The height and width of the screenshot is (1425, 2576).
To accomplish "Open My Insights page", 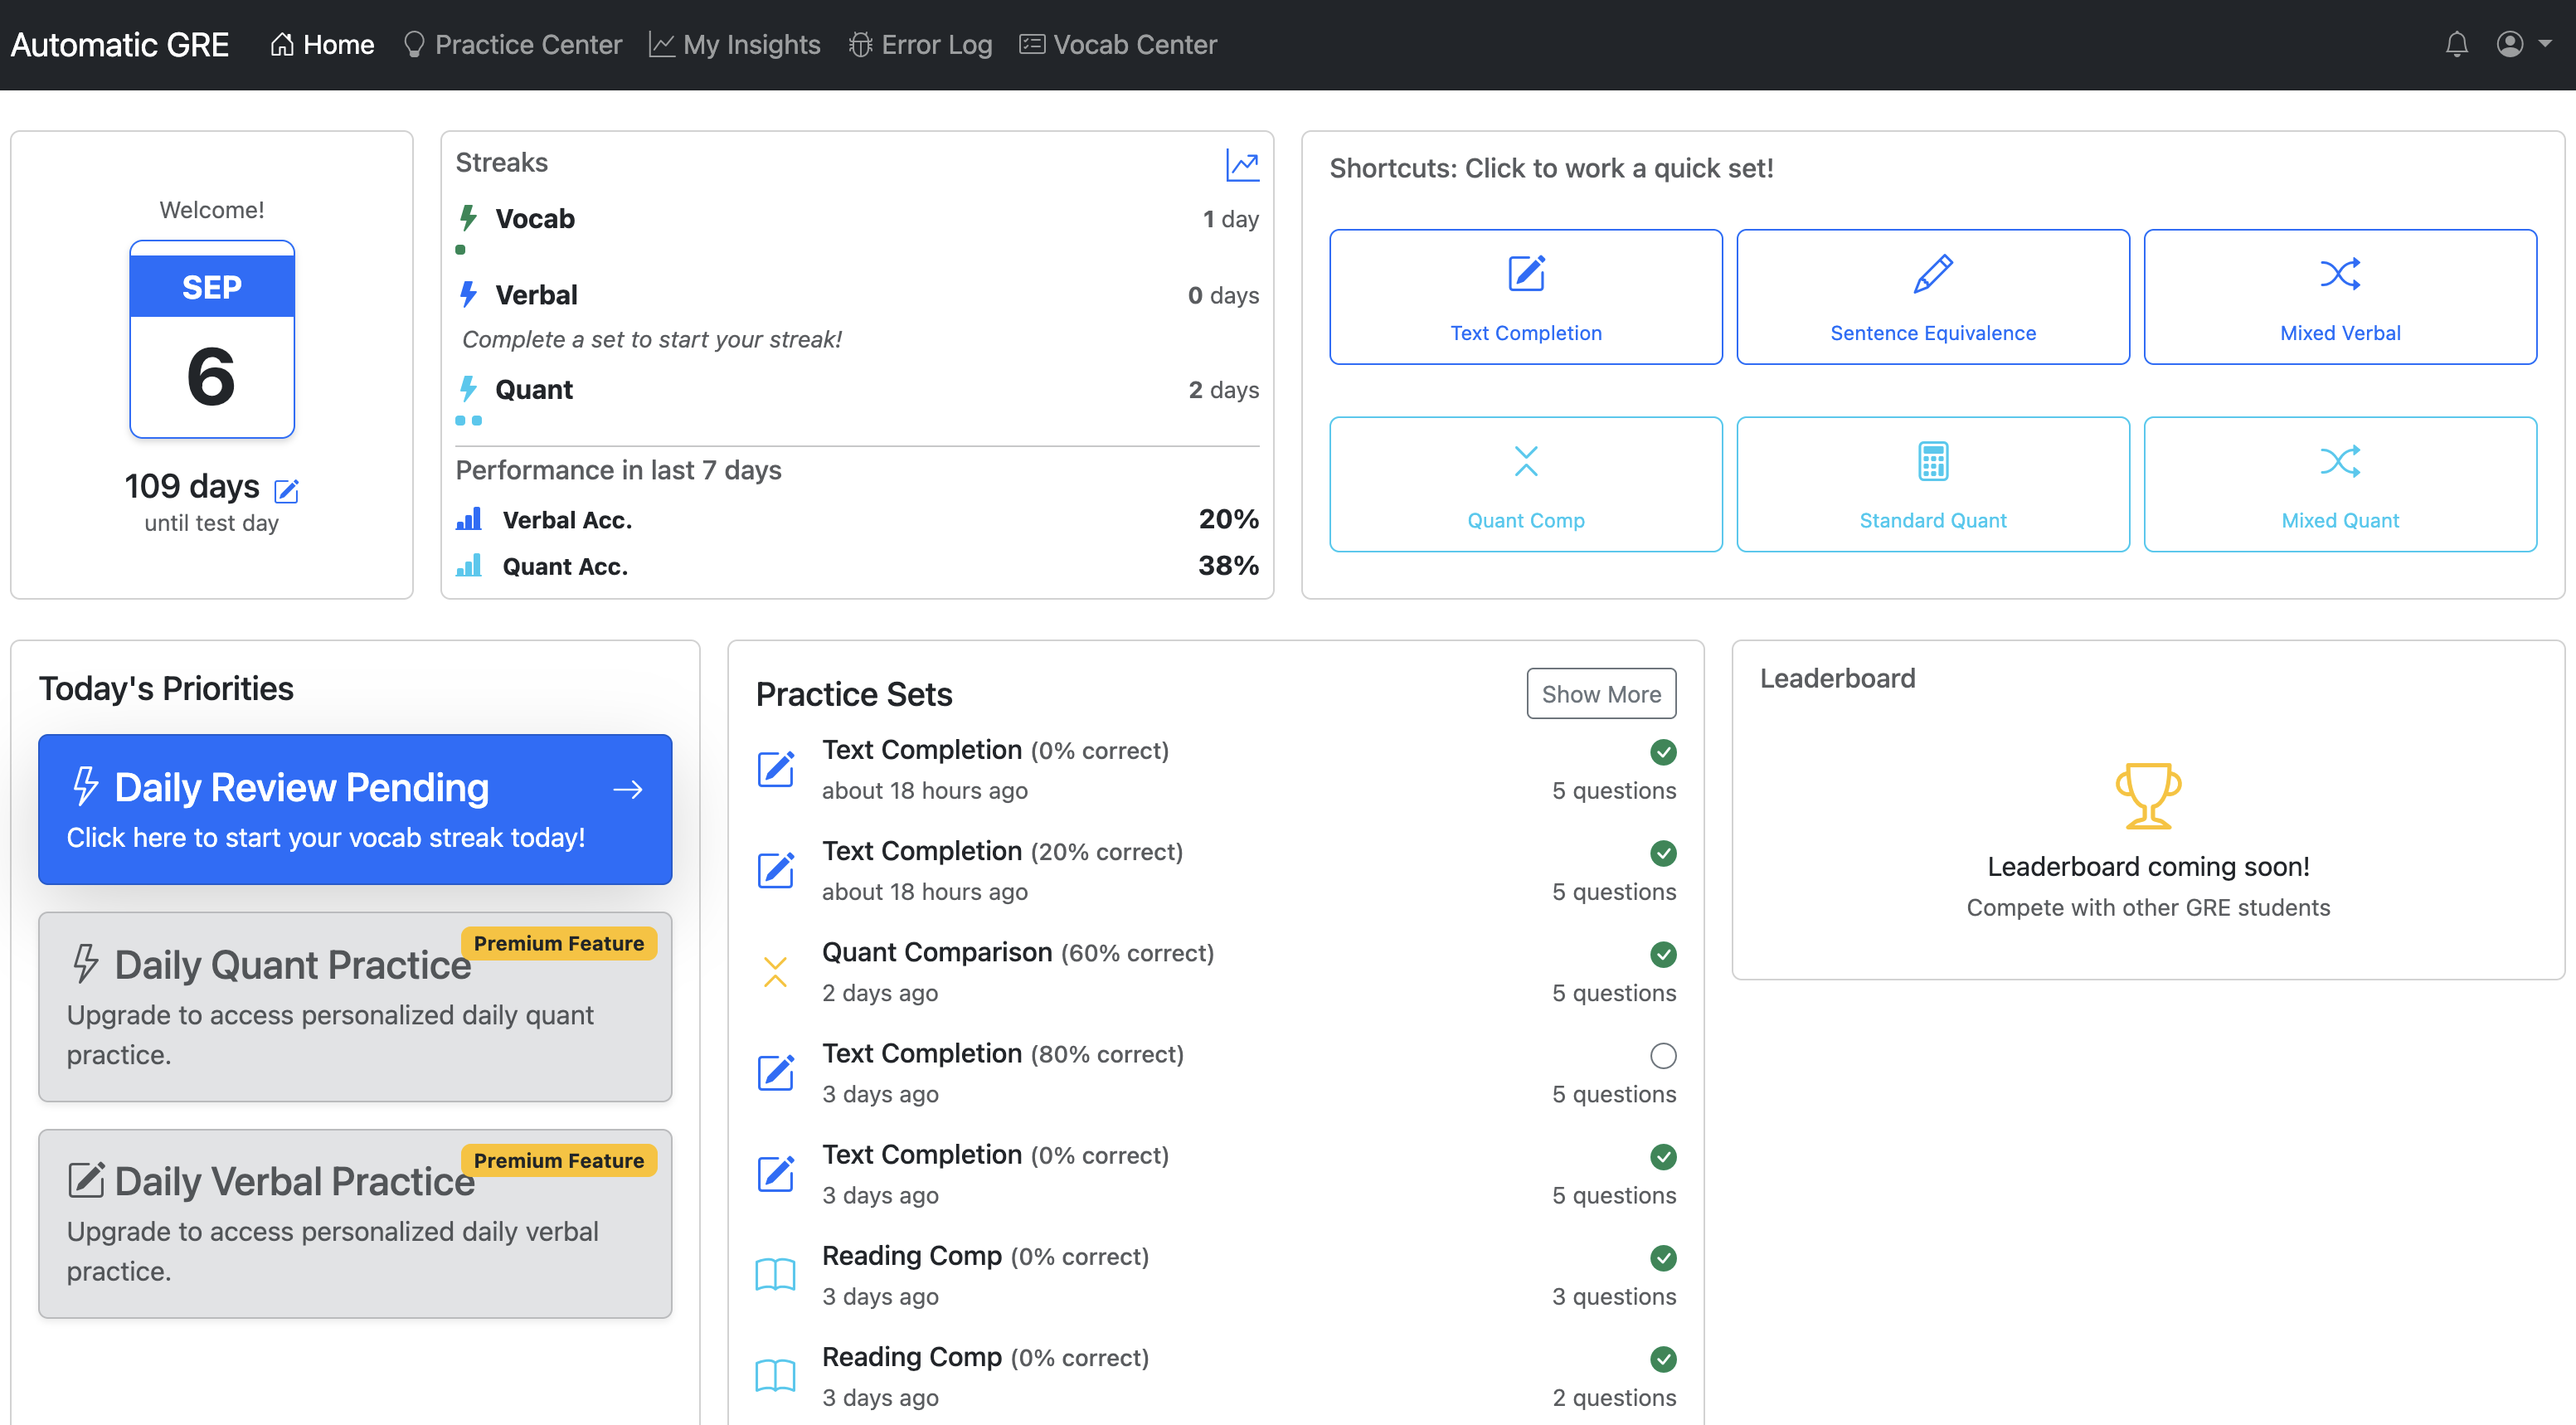I will tap(735, 44).
